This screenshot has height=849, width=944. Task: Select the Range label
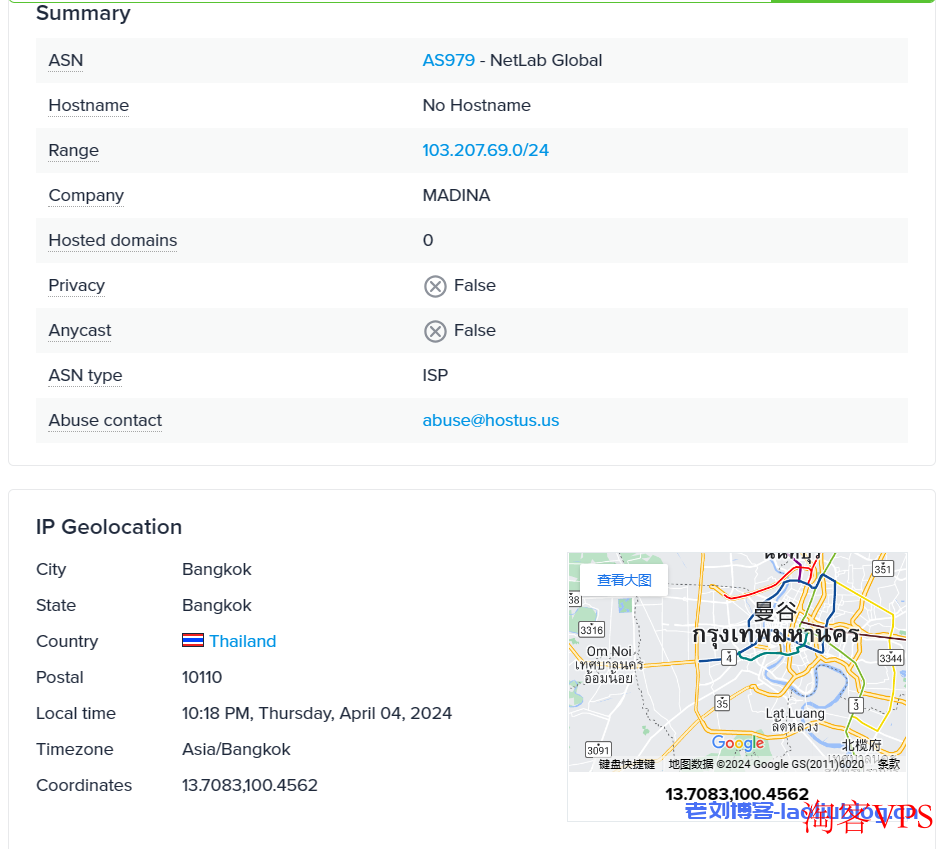(x=73, y=151)
